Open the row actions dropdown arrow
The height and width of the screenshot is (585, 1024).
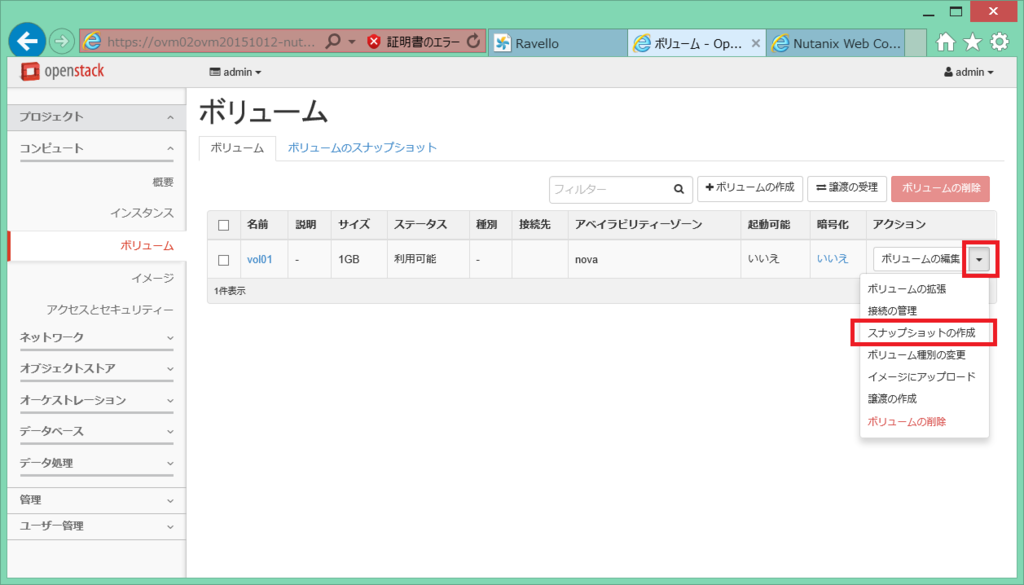click(x=979, y=259)
